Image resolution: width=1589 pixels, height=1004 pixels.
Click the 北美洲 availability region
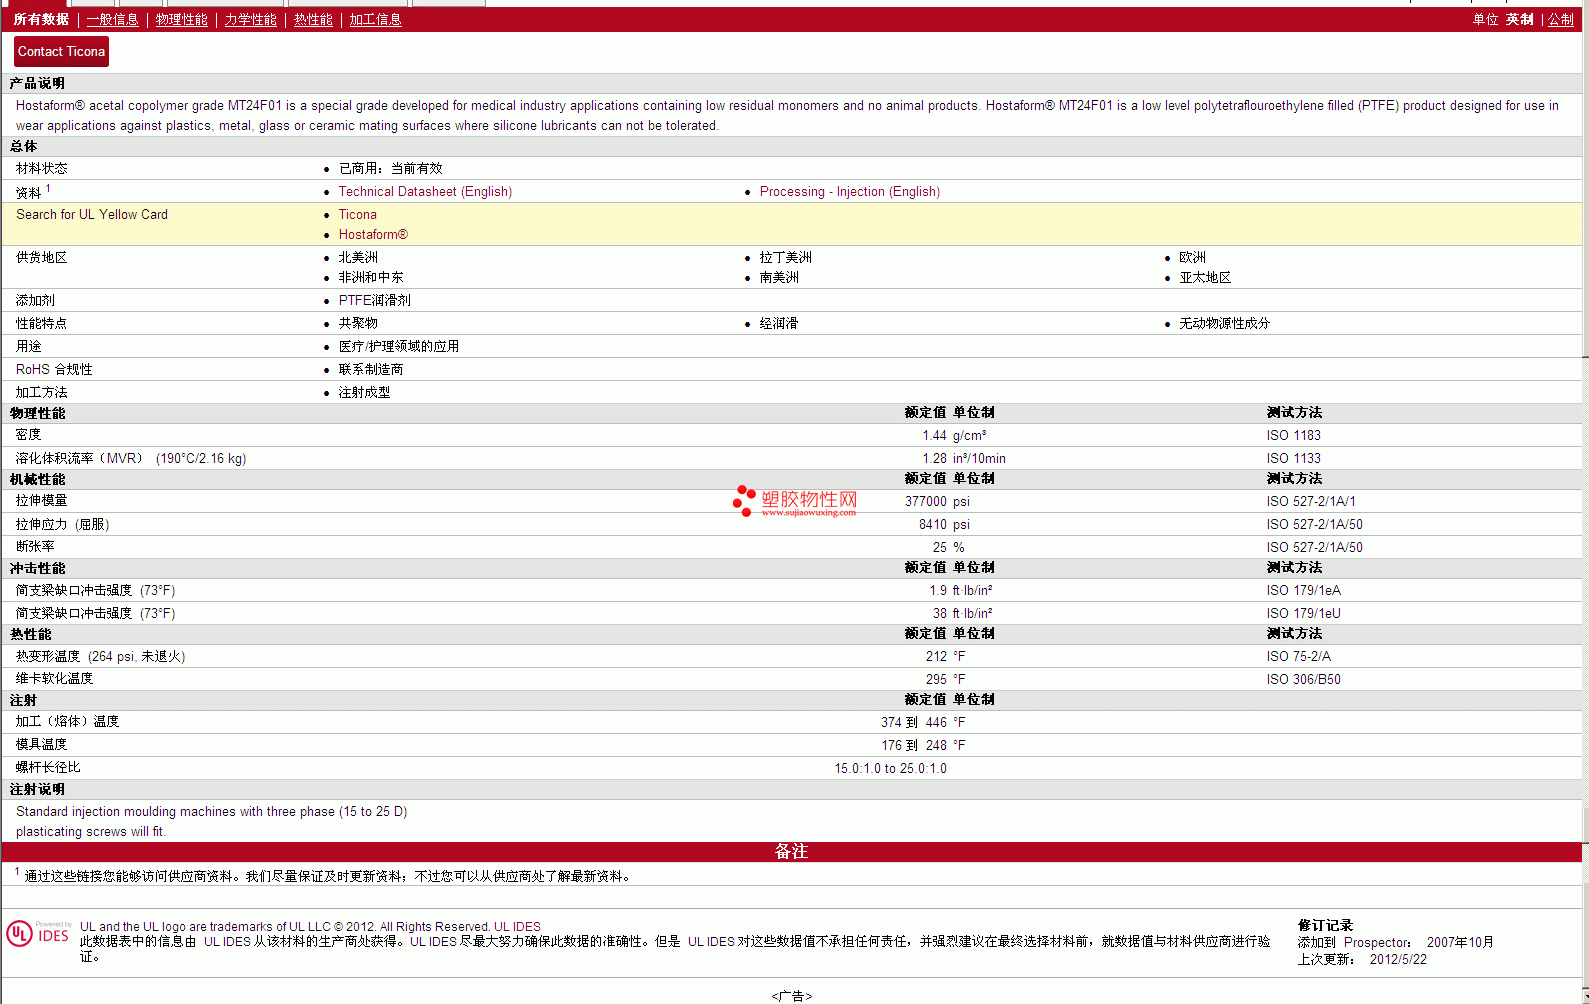coord(358,258)
